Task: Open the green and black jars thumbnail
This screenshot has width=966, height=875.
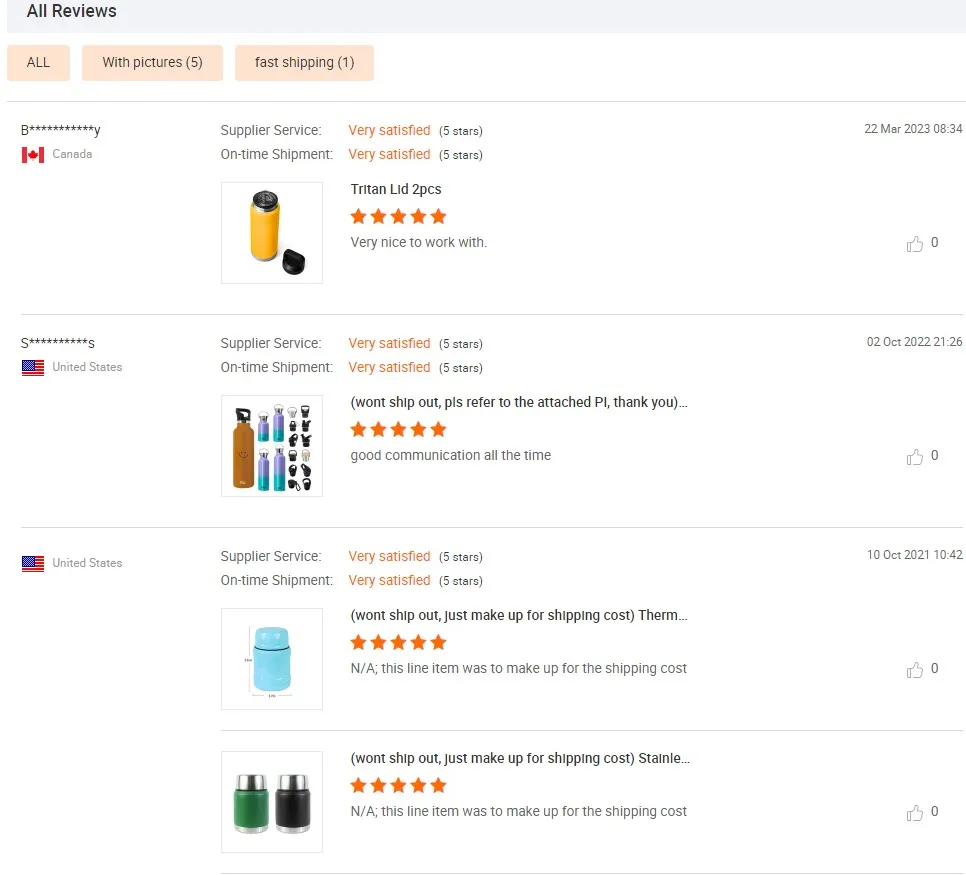Action: tap(272, 802)
